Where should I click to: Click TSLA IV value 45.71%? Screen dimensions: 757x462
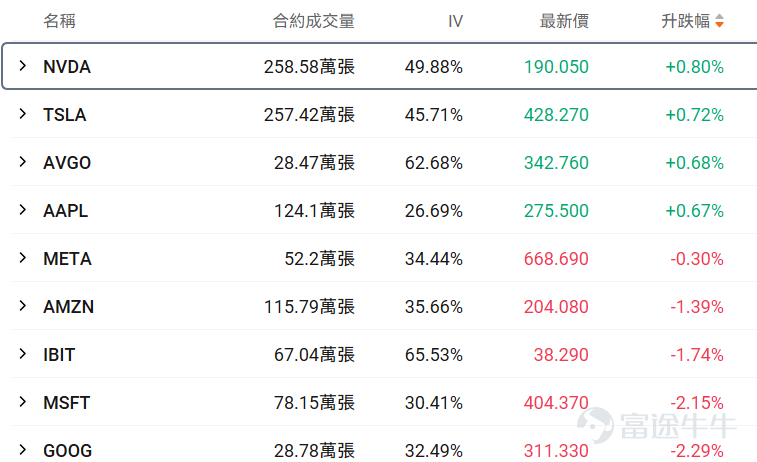tap(434, 115)
